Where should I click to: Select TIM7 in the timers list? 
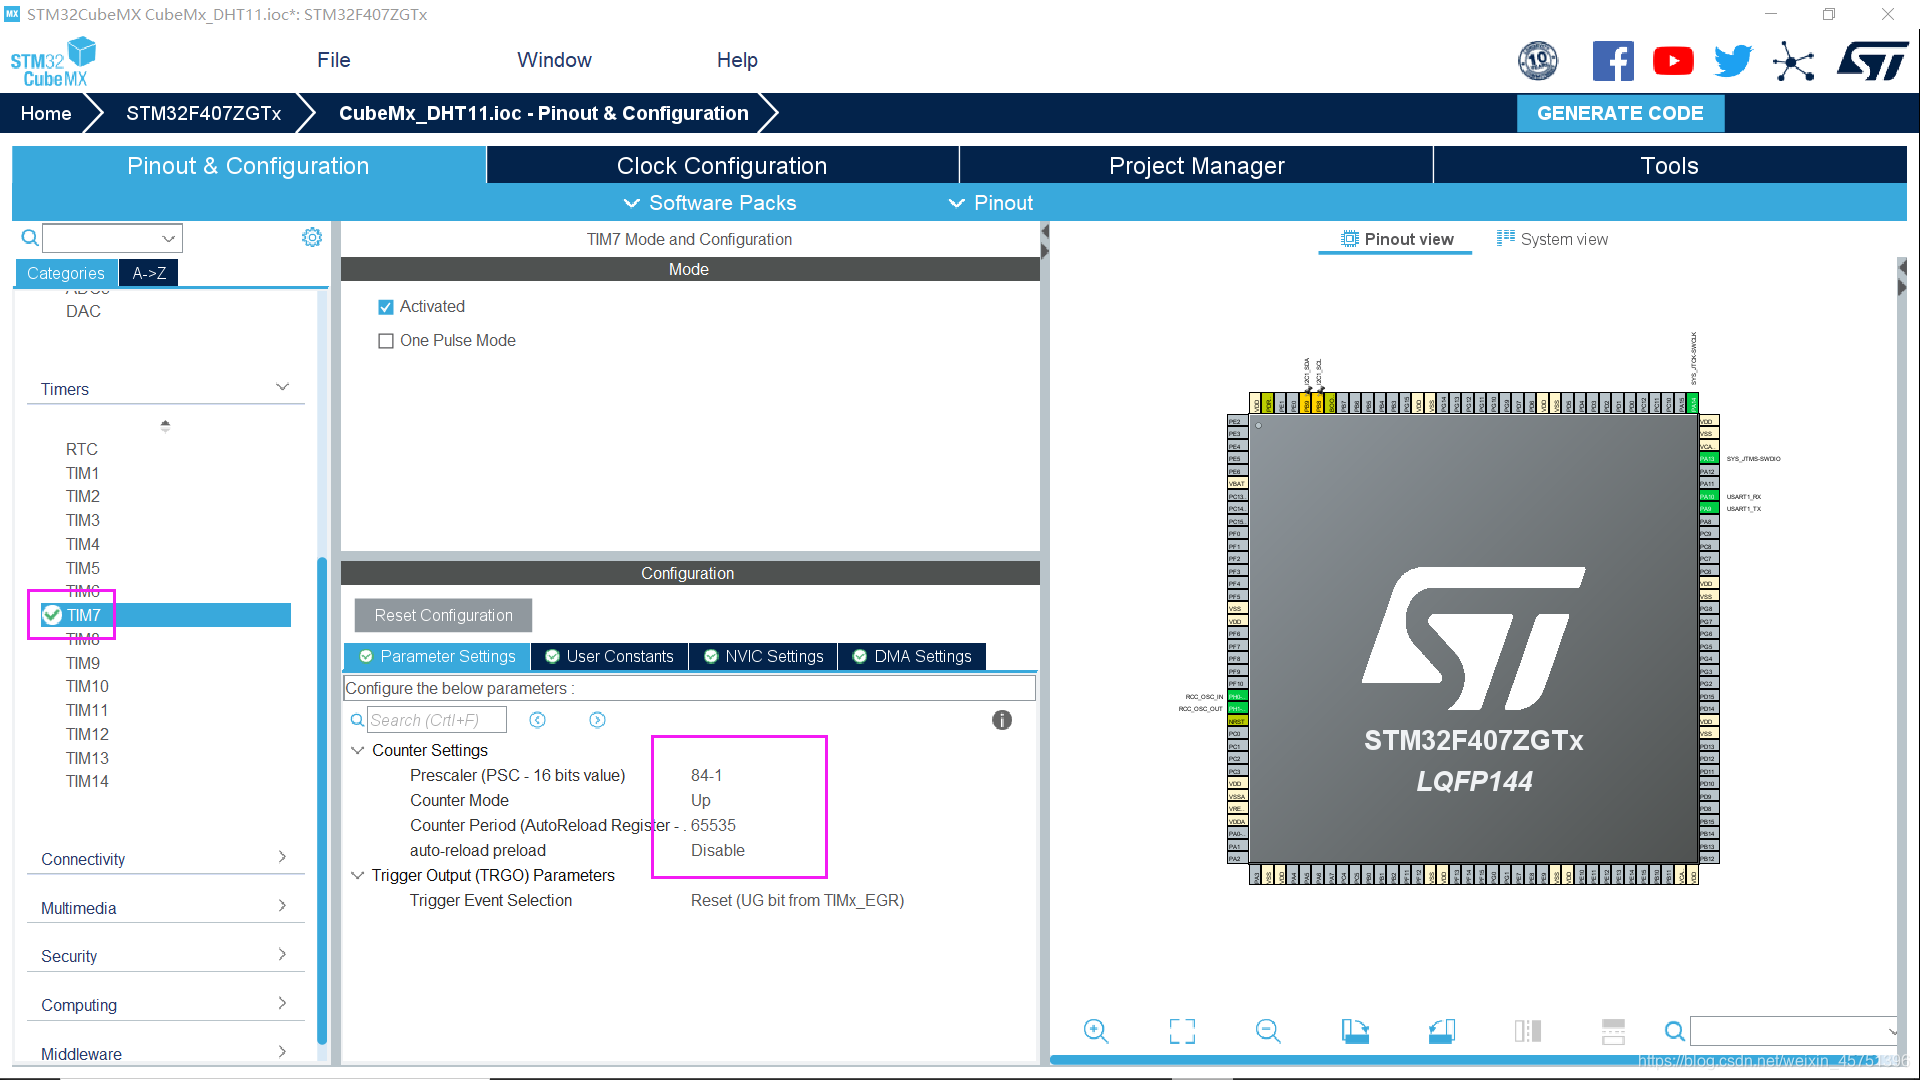[x=165, y=615]
